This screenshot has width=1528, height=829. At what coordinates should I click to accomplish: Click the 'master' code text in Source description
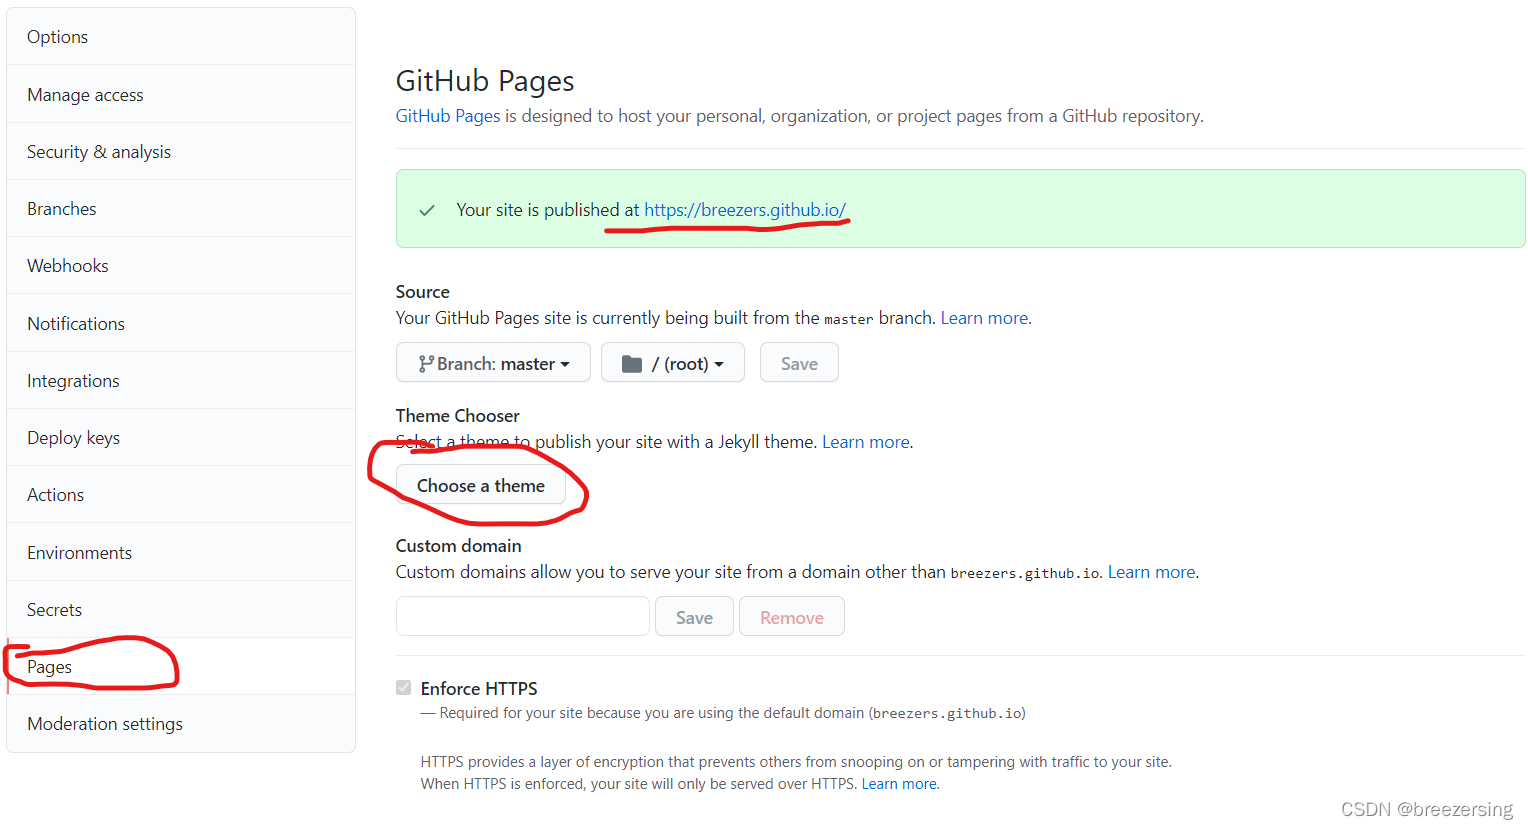[849, 319]
